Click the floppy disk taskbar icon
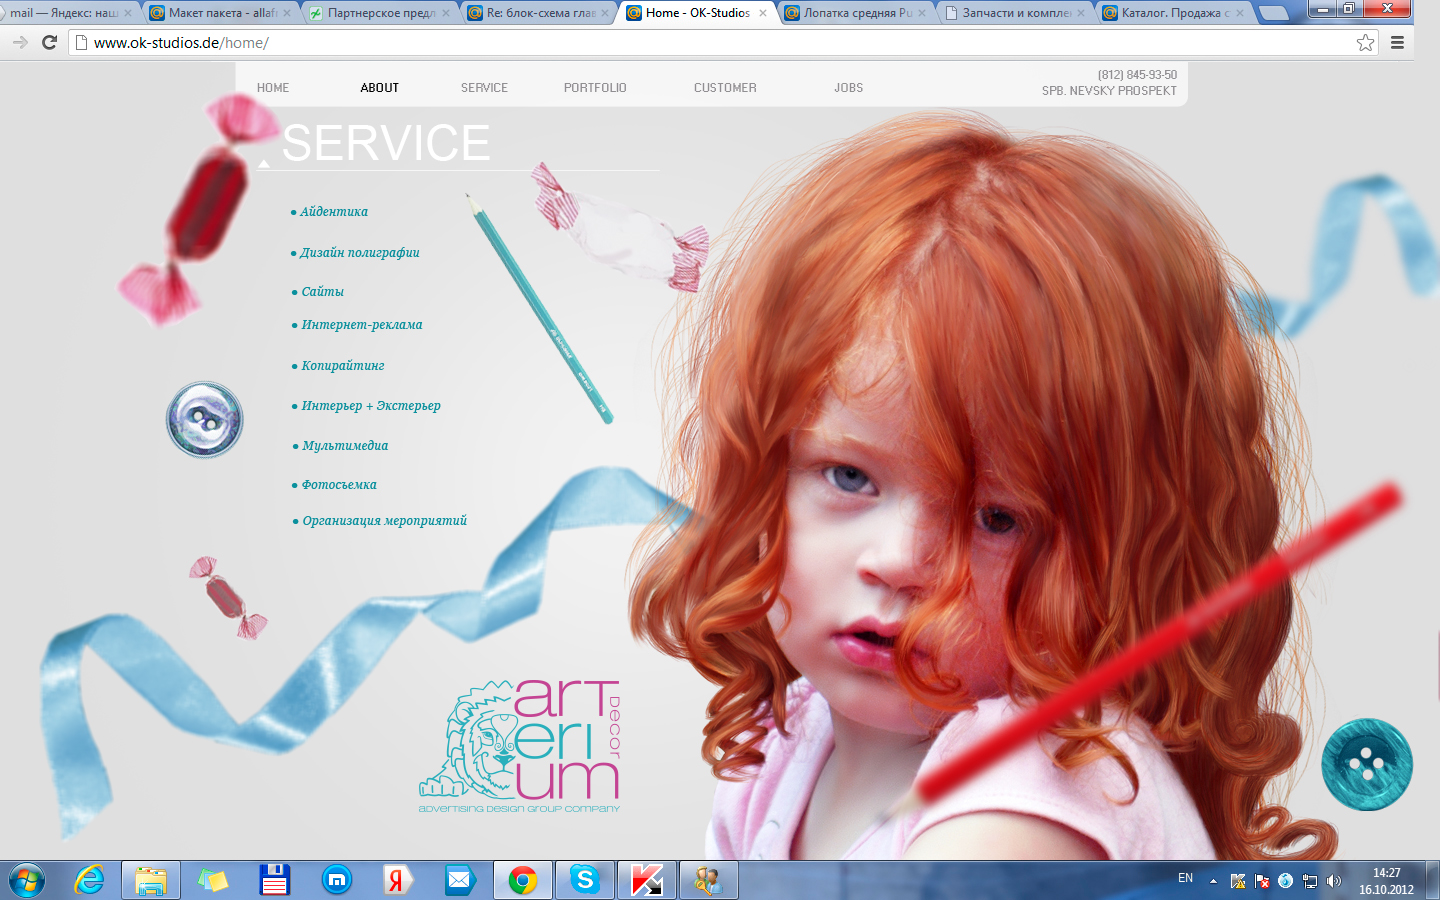 pos(274,880)
